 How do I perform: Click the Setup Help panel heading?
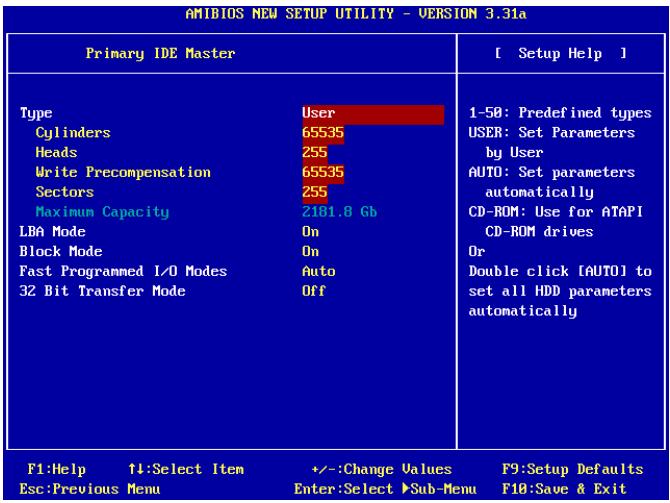[561, 54]
